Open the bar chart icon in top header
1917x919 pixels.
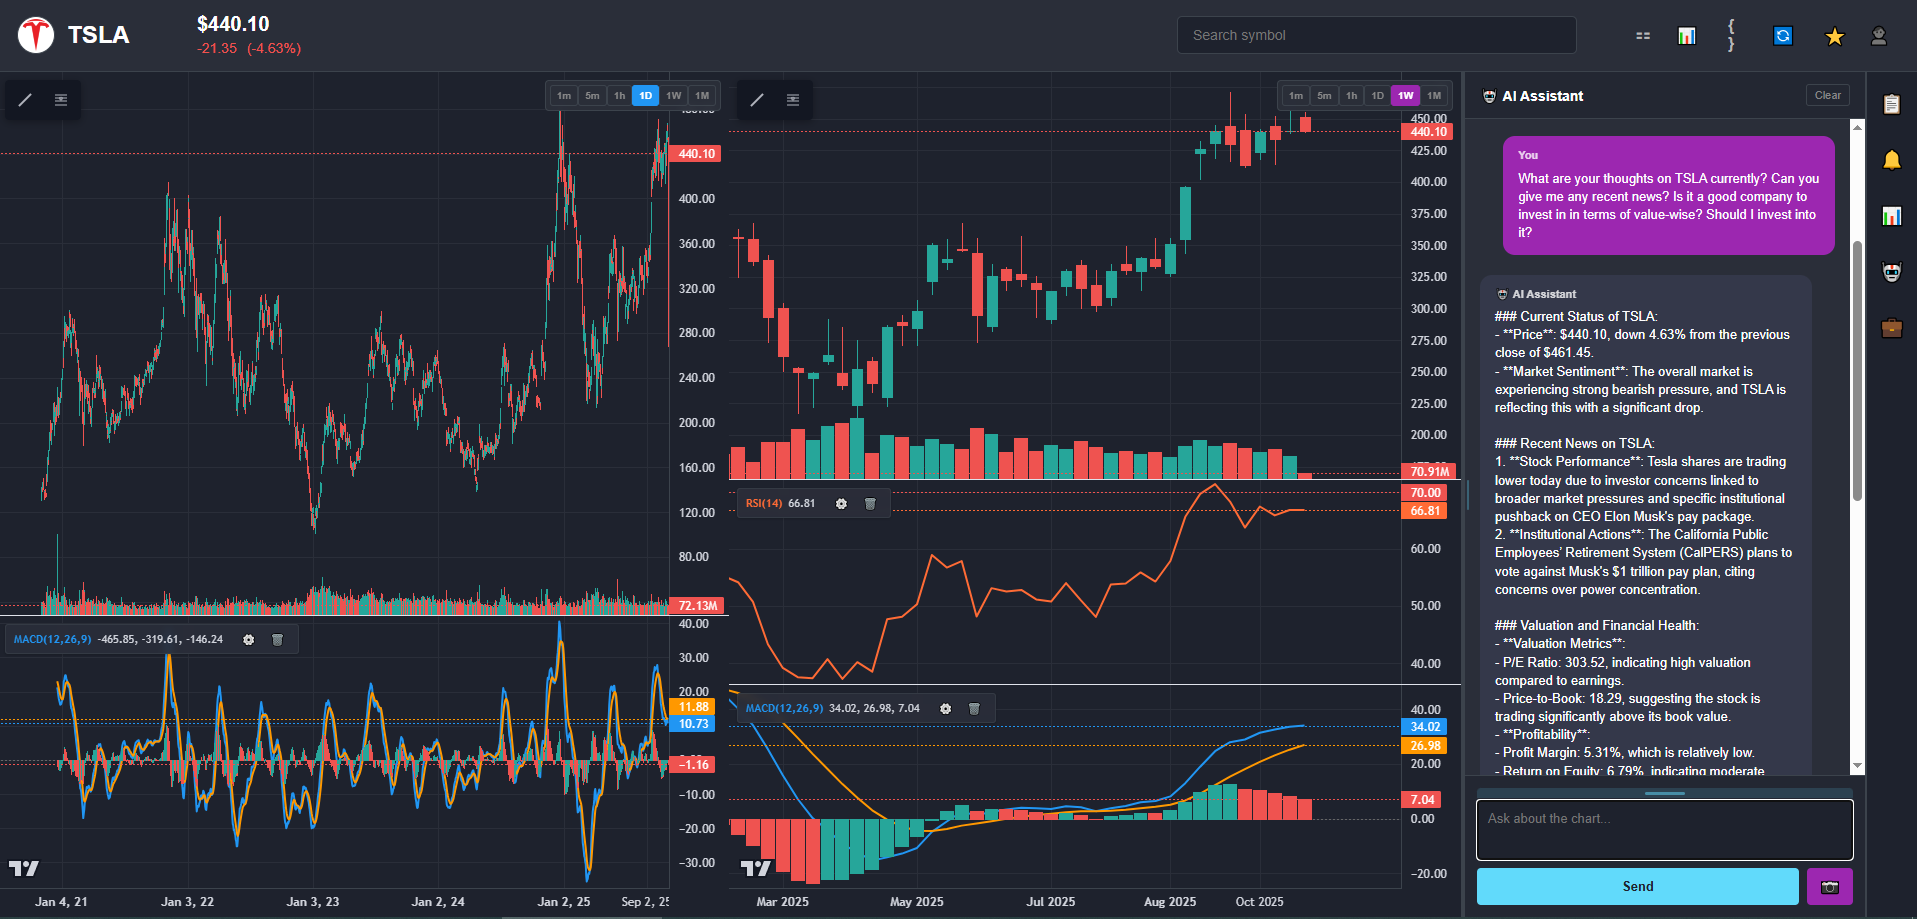click(x=1687, y=36)
